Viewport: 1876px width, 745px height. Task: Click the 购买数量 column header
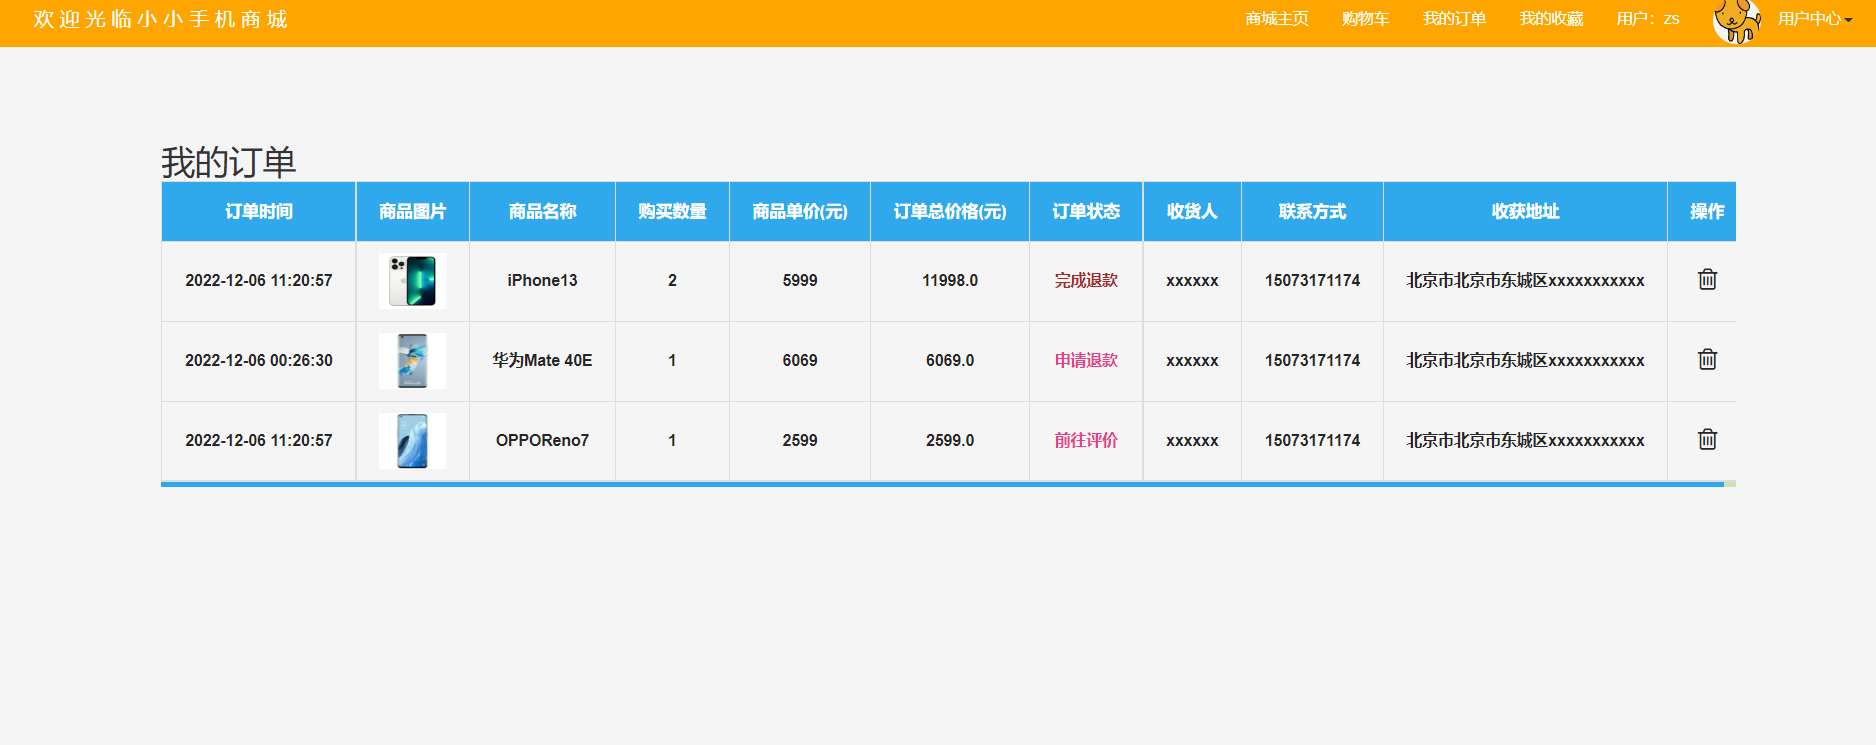[x=672, y=211]
